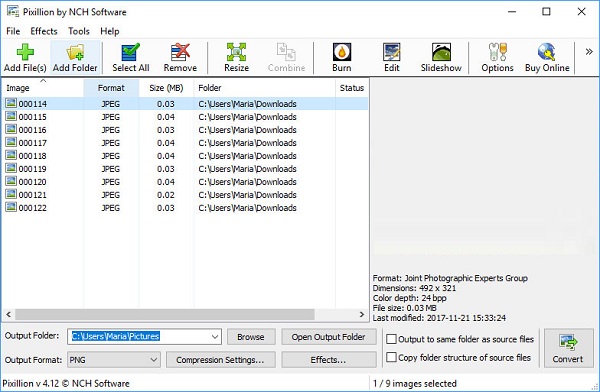Image resolution: width=600 pixels, height=392 pixels.
Task: Click the folder path cell of 000117
Action: pos(247,143)
